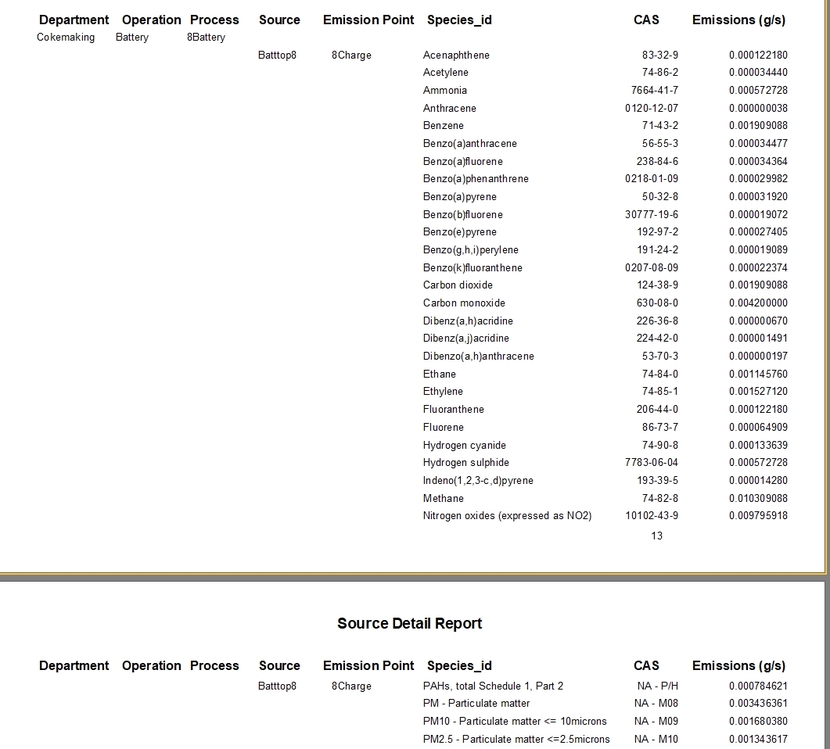Click the Cokemaking department value
The width and height of the screenshot is (830, 749).
[x=66, y=37]
